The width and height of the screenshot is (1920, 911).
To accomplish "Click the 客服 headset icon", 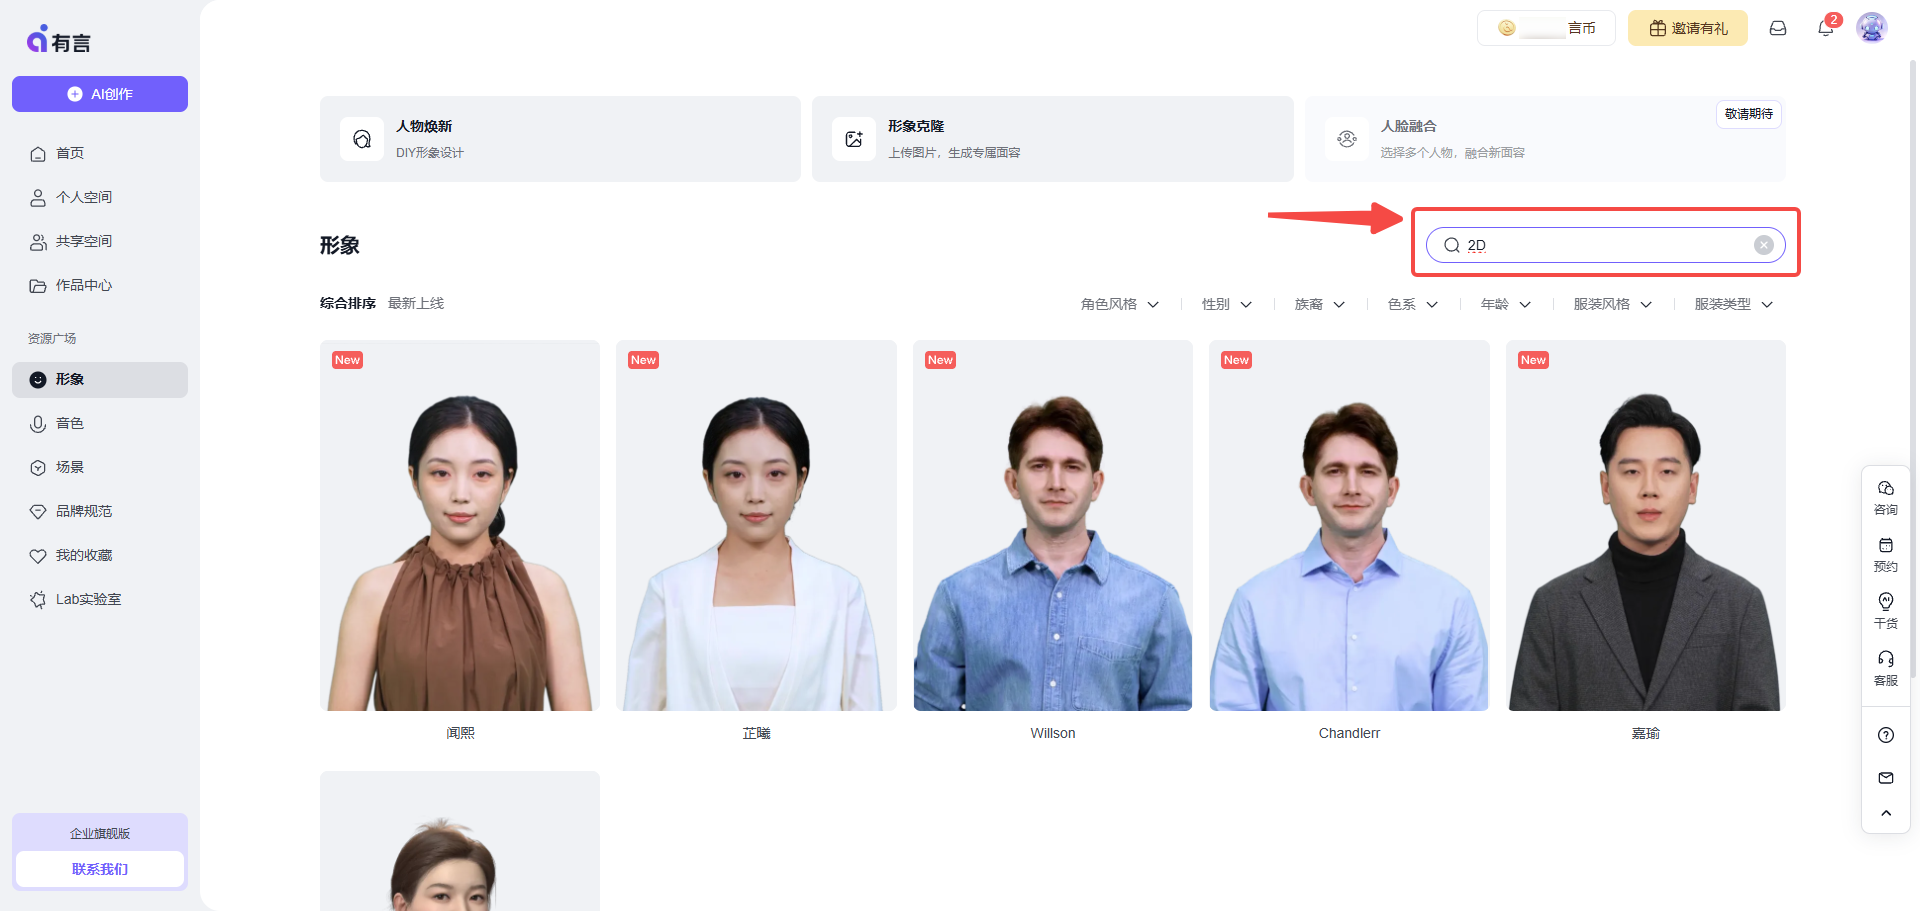I will coord(1885,667).
